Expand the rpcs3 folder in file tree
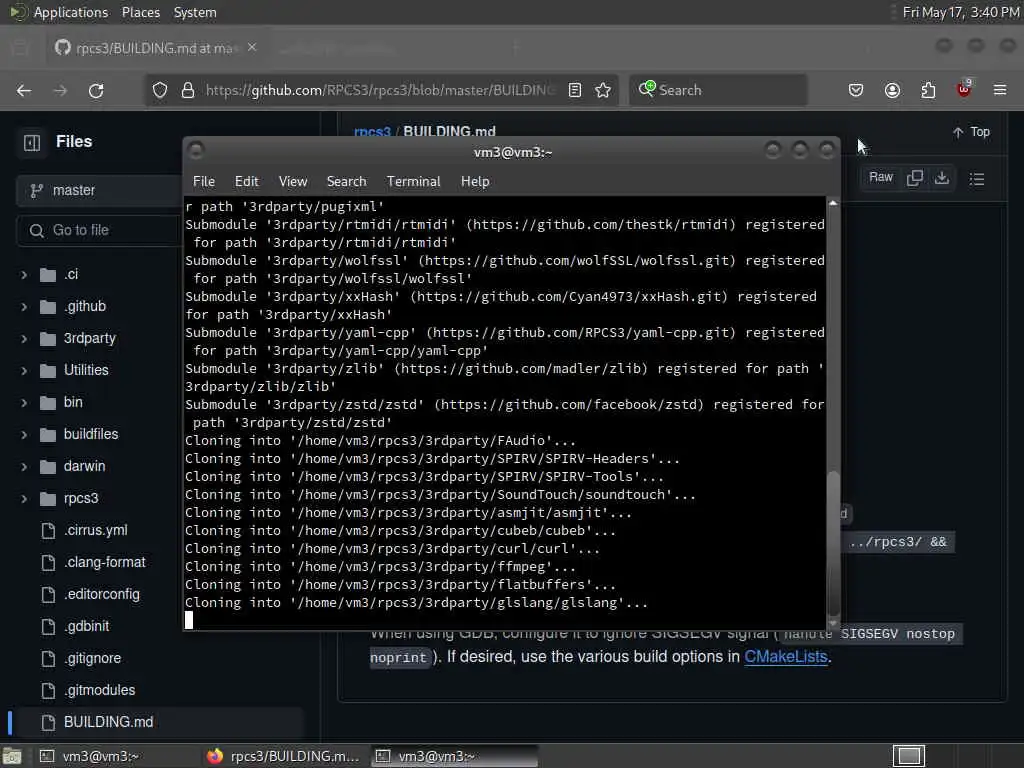 pyautogui.click(x=24, y=499)
